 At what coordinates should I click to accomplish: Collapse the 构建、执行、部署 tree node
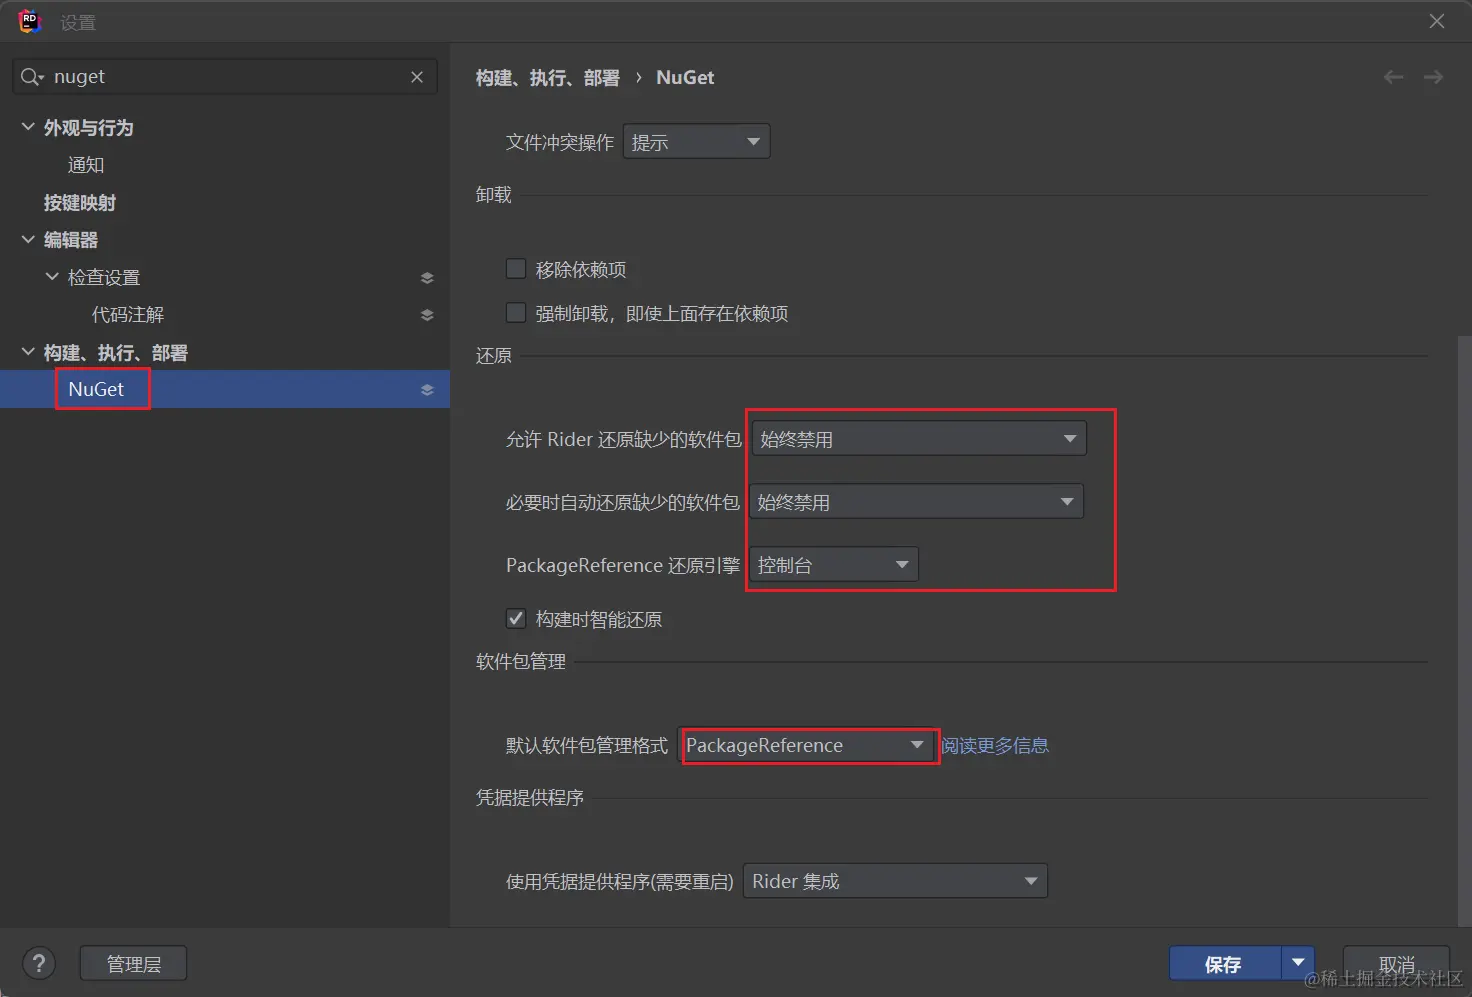click(x=28, y=352)
